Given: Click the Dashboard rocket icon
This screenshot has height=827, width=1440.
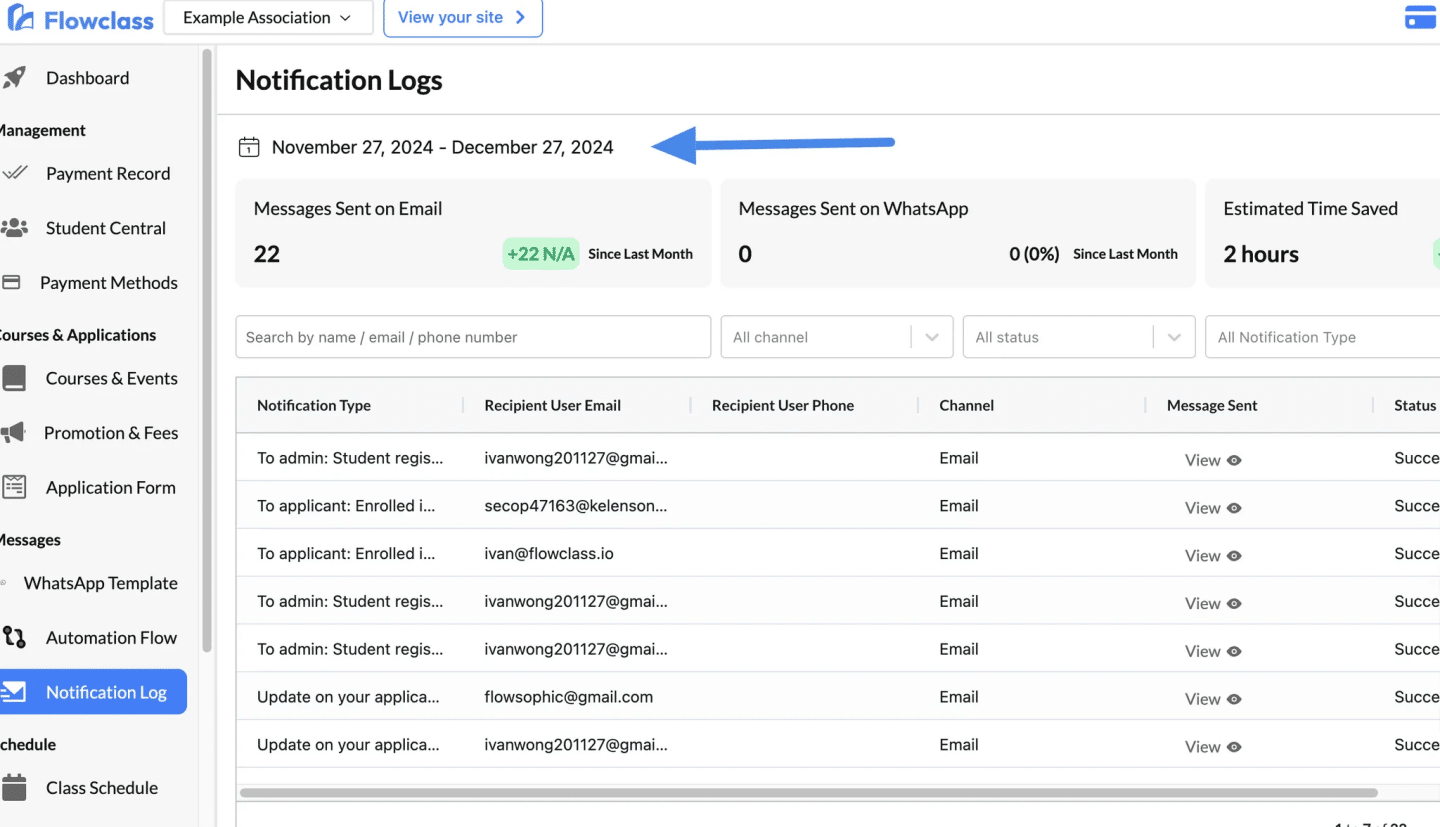Looking at the screenshot, I should click(x=13, y=78).
